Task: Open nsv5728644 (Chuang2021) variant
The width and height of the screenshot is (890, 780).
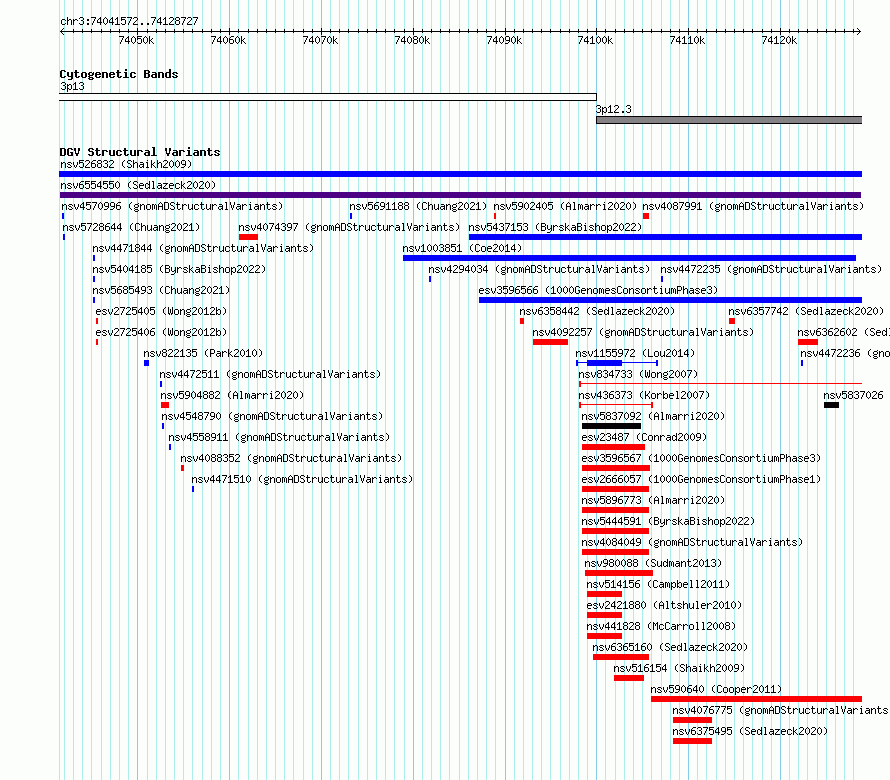Action: (131, 227)
